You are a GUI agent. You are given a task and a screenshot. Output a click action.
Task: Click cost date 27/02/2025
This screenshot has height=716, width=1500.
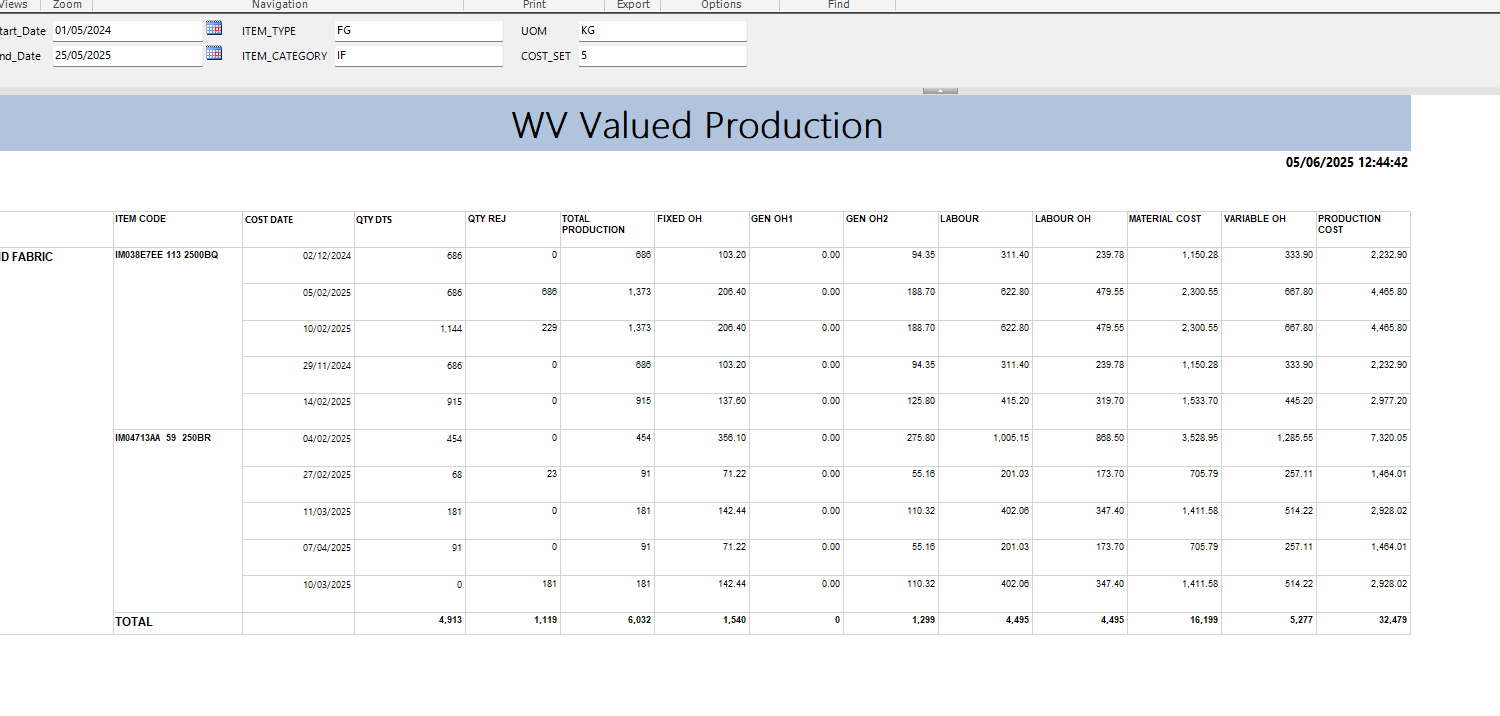tap(327, 475)
